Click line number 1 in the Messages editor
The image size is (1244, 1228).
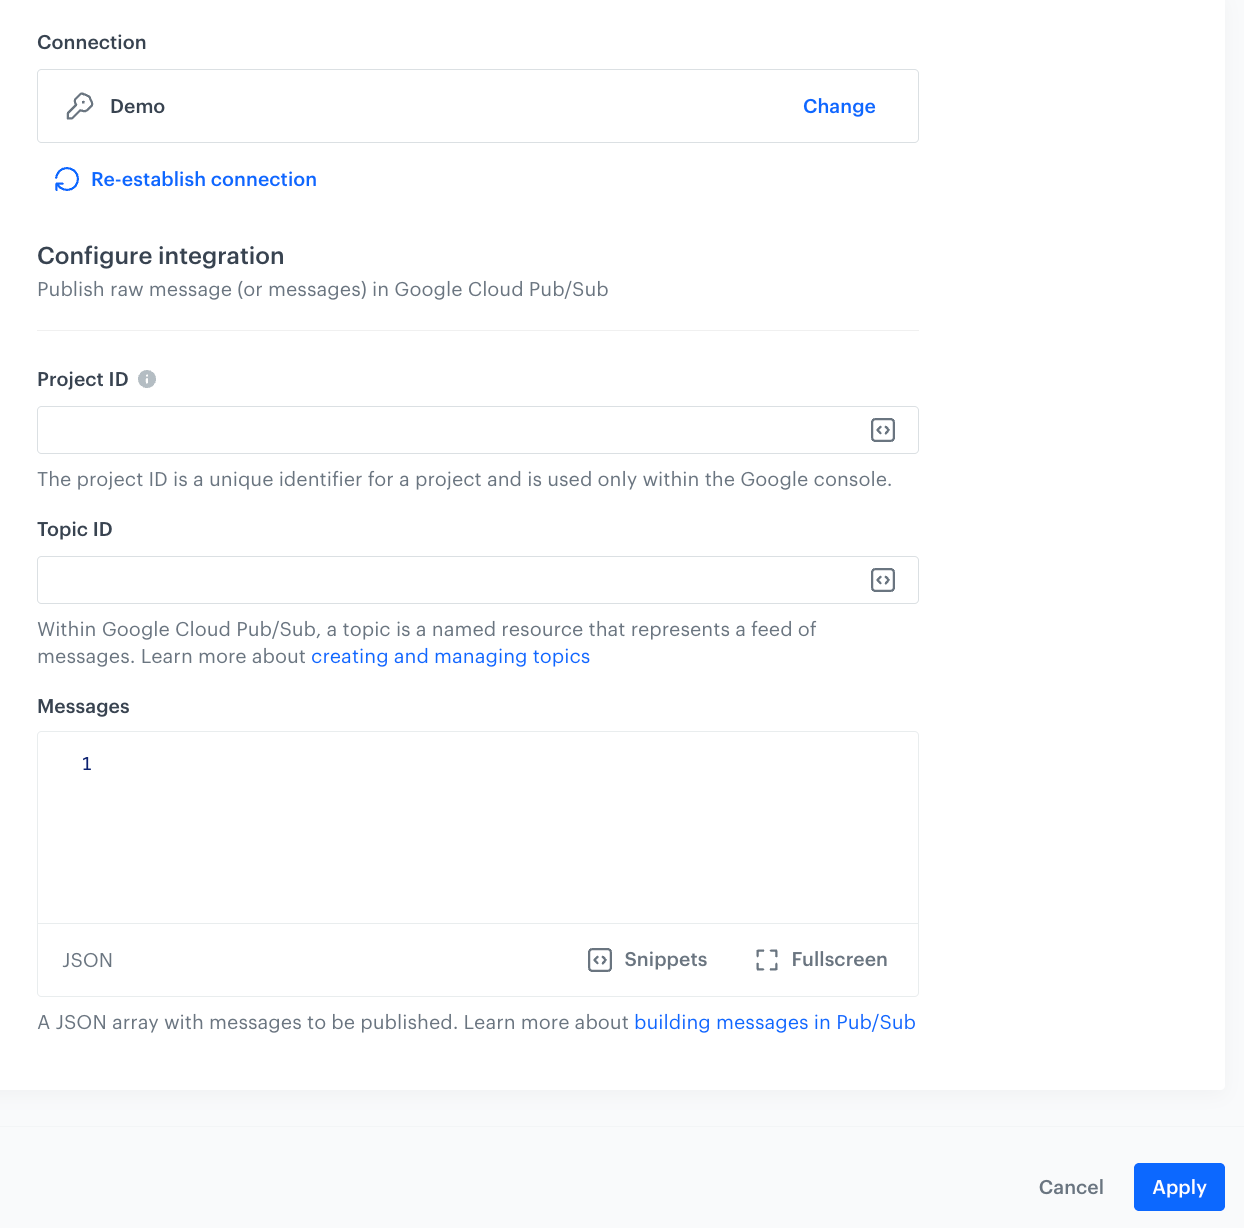pos(86,763)
